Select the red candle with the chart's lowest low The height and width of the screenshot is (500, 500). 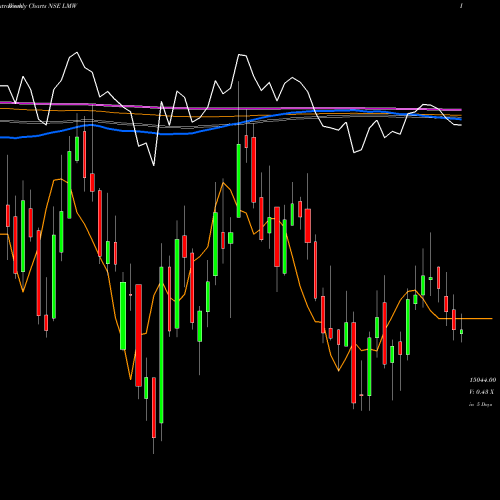tap(154, 407)
